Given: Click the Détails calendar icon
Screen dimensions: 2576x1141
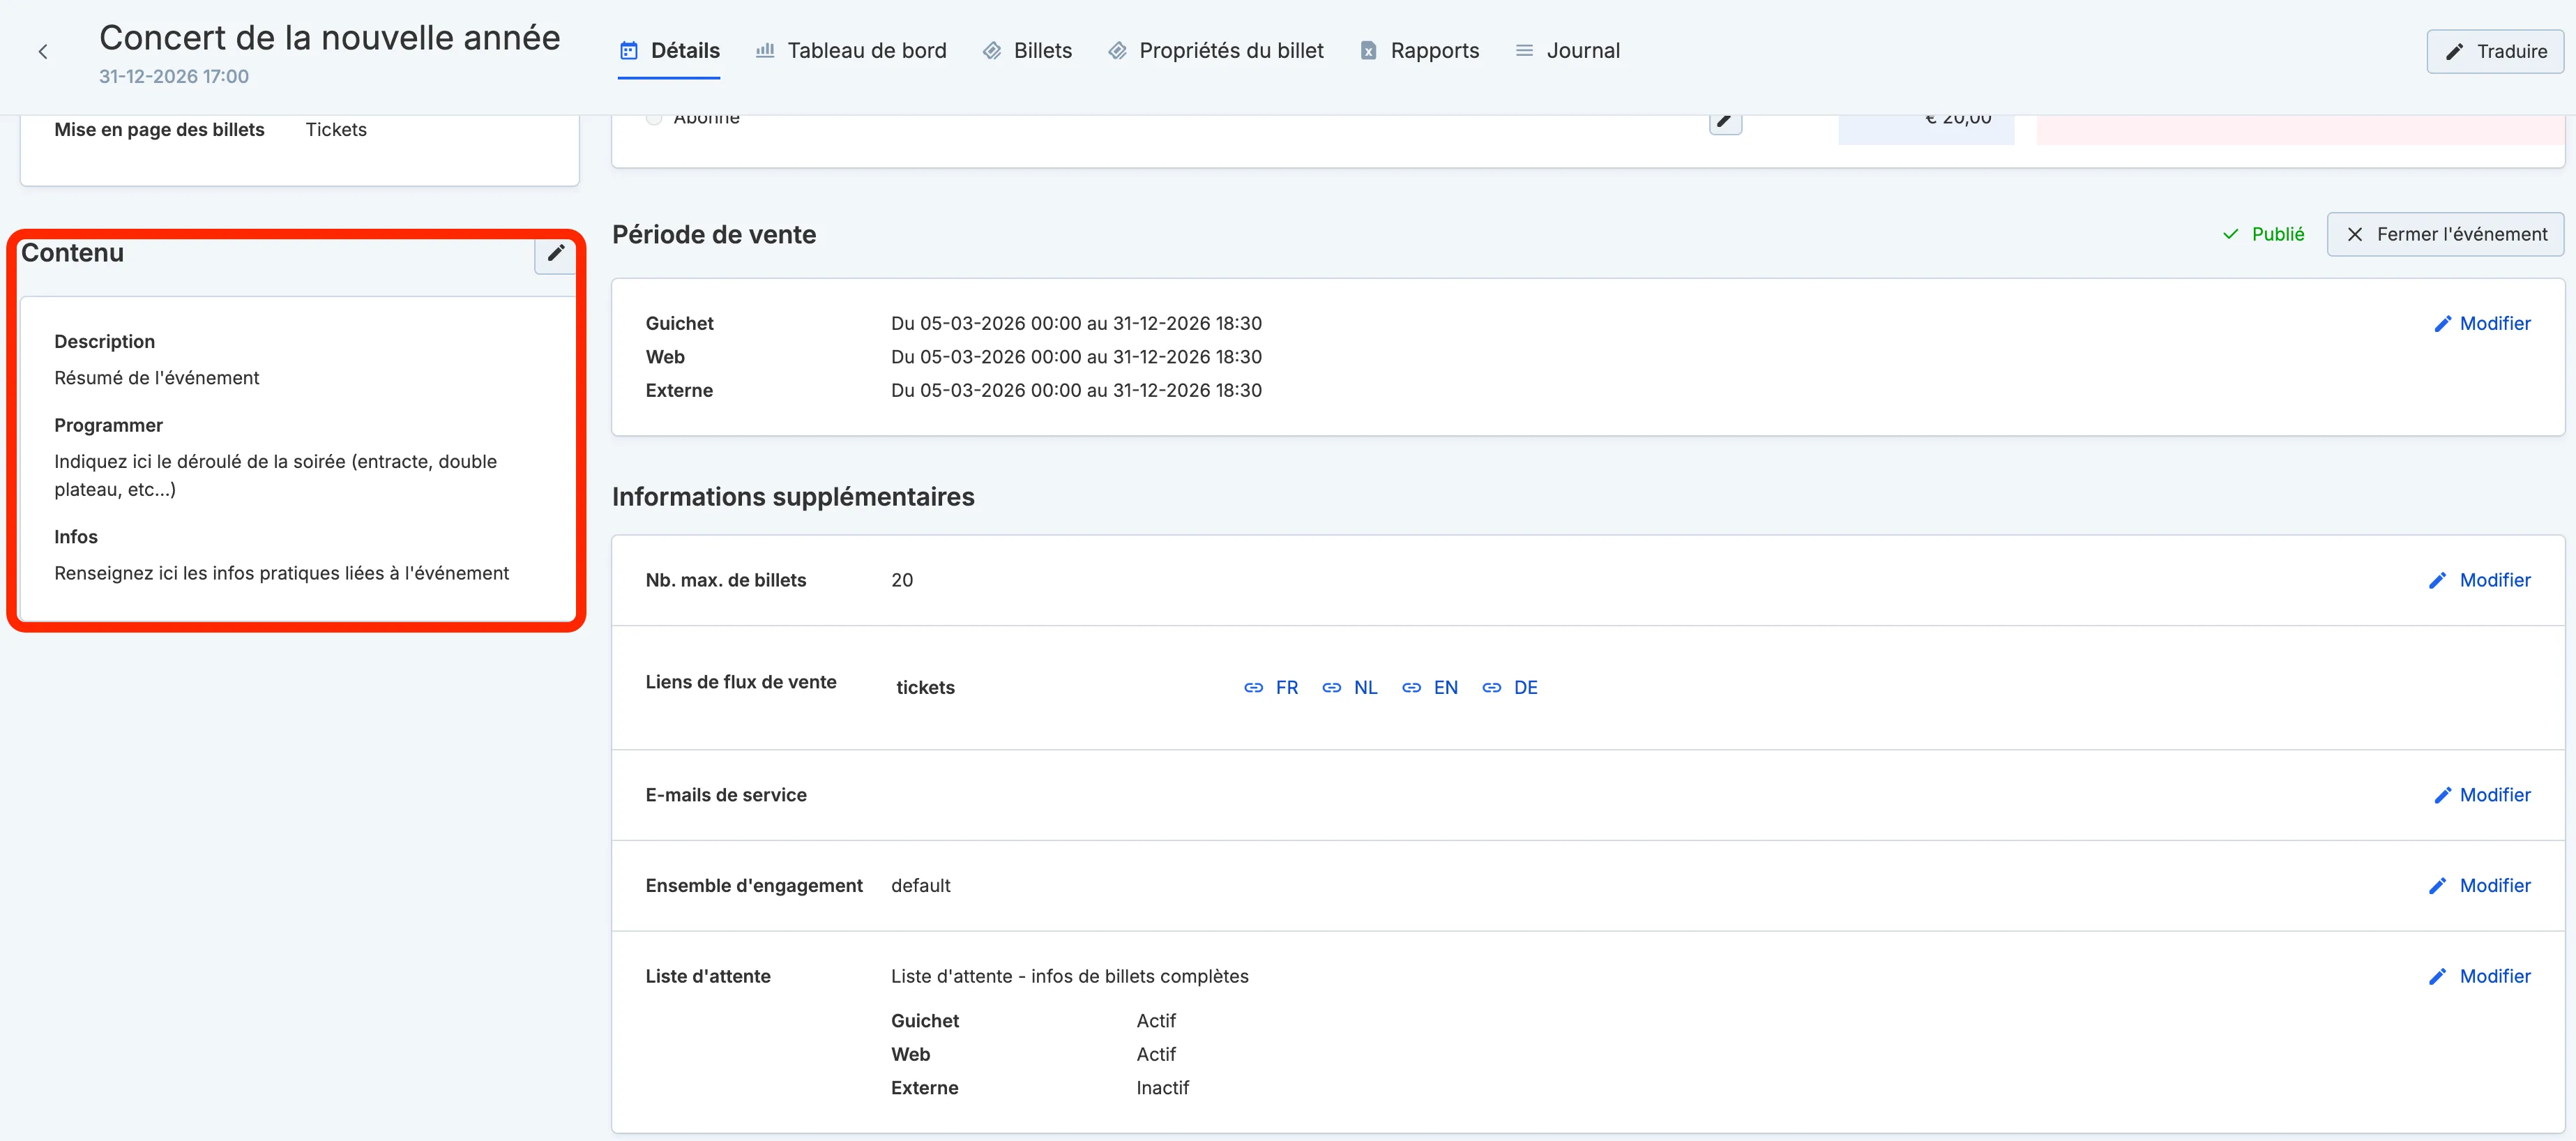Looking at the screenshot, I should coord(629,51).
